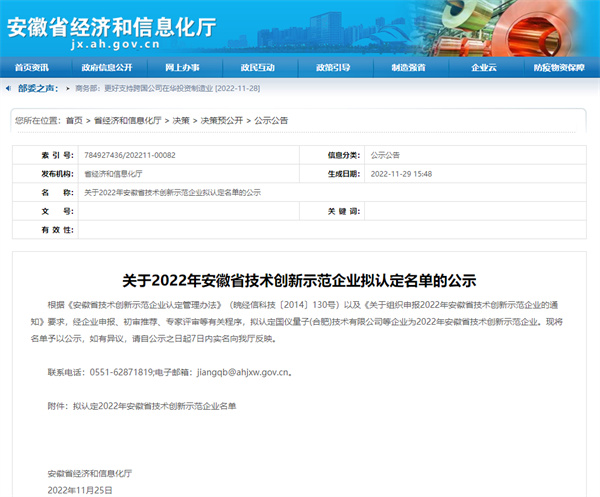Open the 政府信息公开 navigation tab
This screenshot has height=497, width=600.
click(x=106, y=68)
